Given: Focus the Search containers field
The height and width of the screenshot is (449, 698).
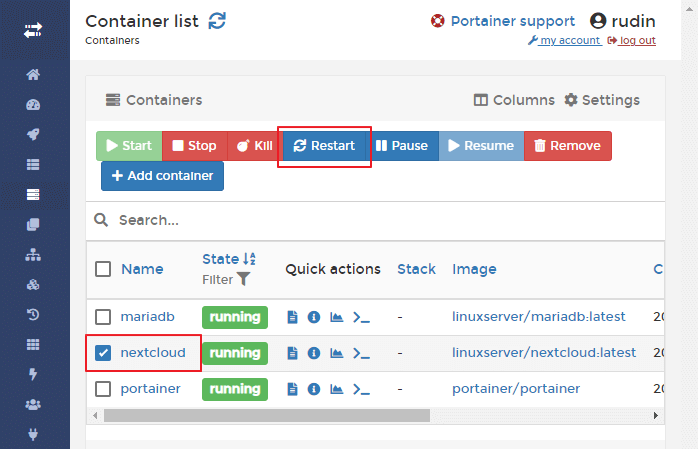Looking at the screenshot, I should pos(375,220).
